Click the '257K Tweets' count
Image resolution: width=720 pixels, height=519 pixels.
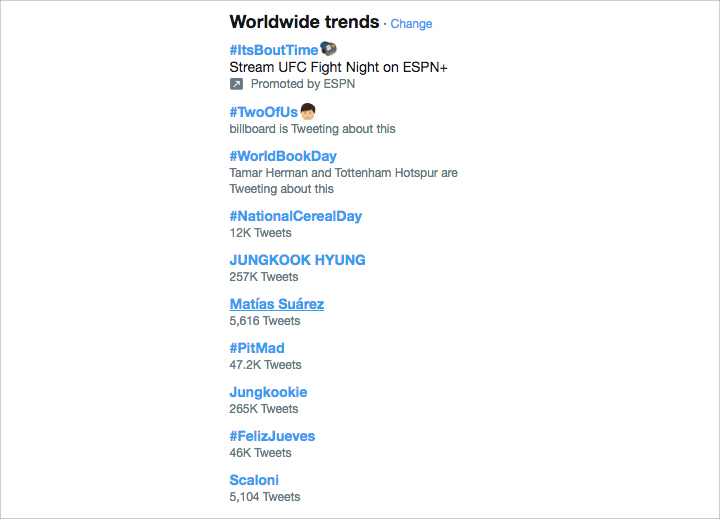click(x=264, y=277)
